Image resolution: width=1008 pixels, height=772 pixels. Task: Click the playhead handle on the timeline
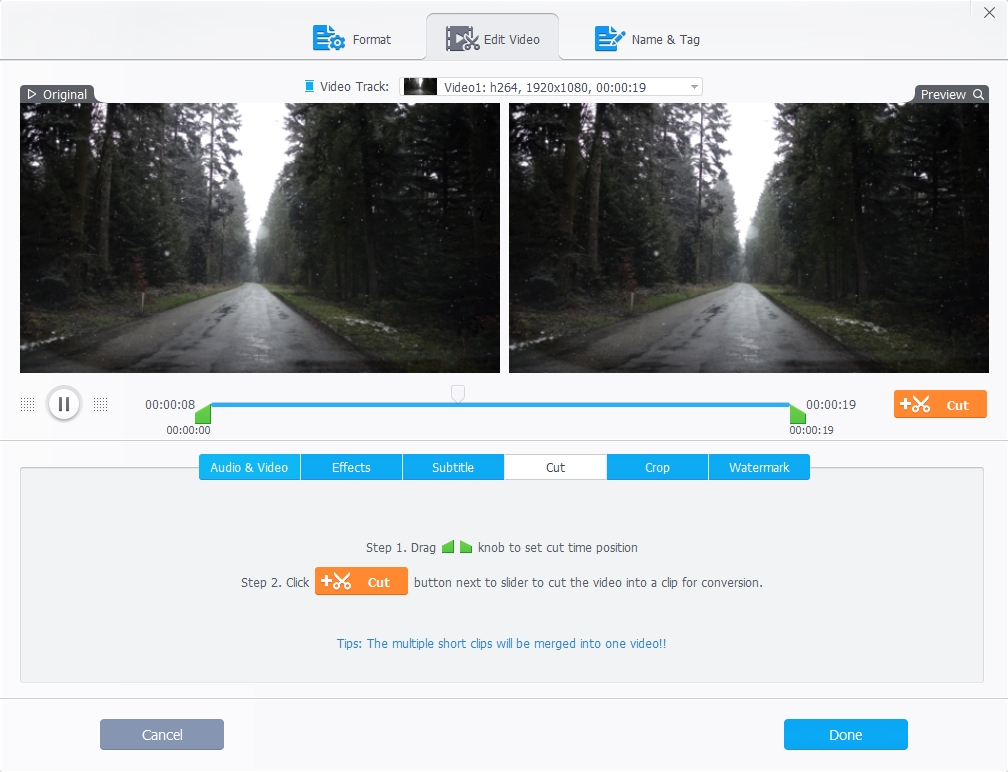pyautogui.click(x=457, y=393)
